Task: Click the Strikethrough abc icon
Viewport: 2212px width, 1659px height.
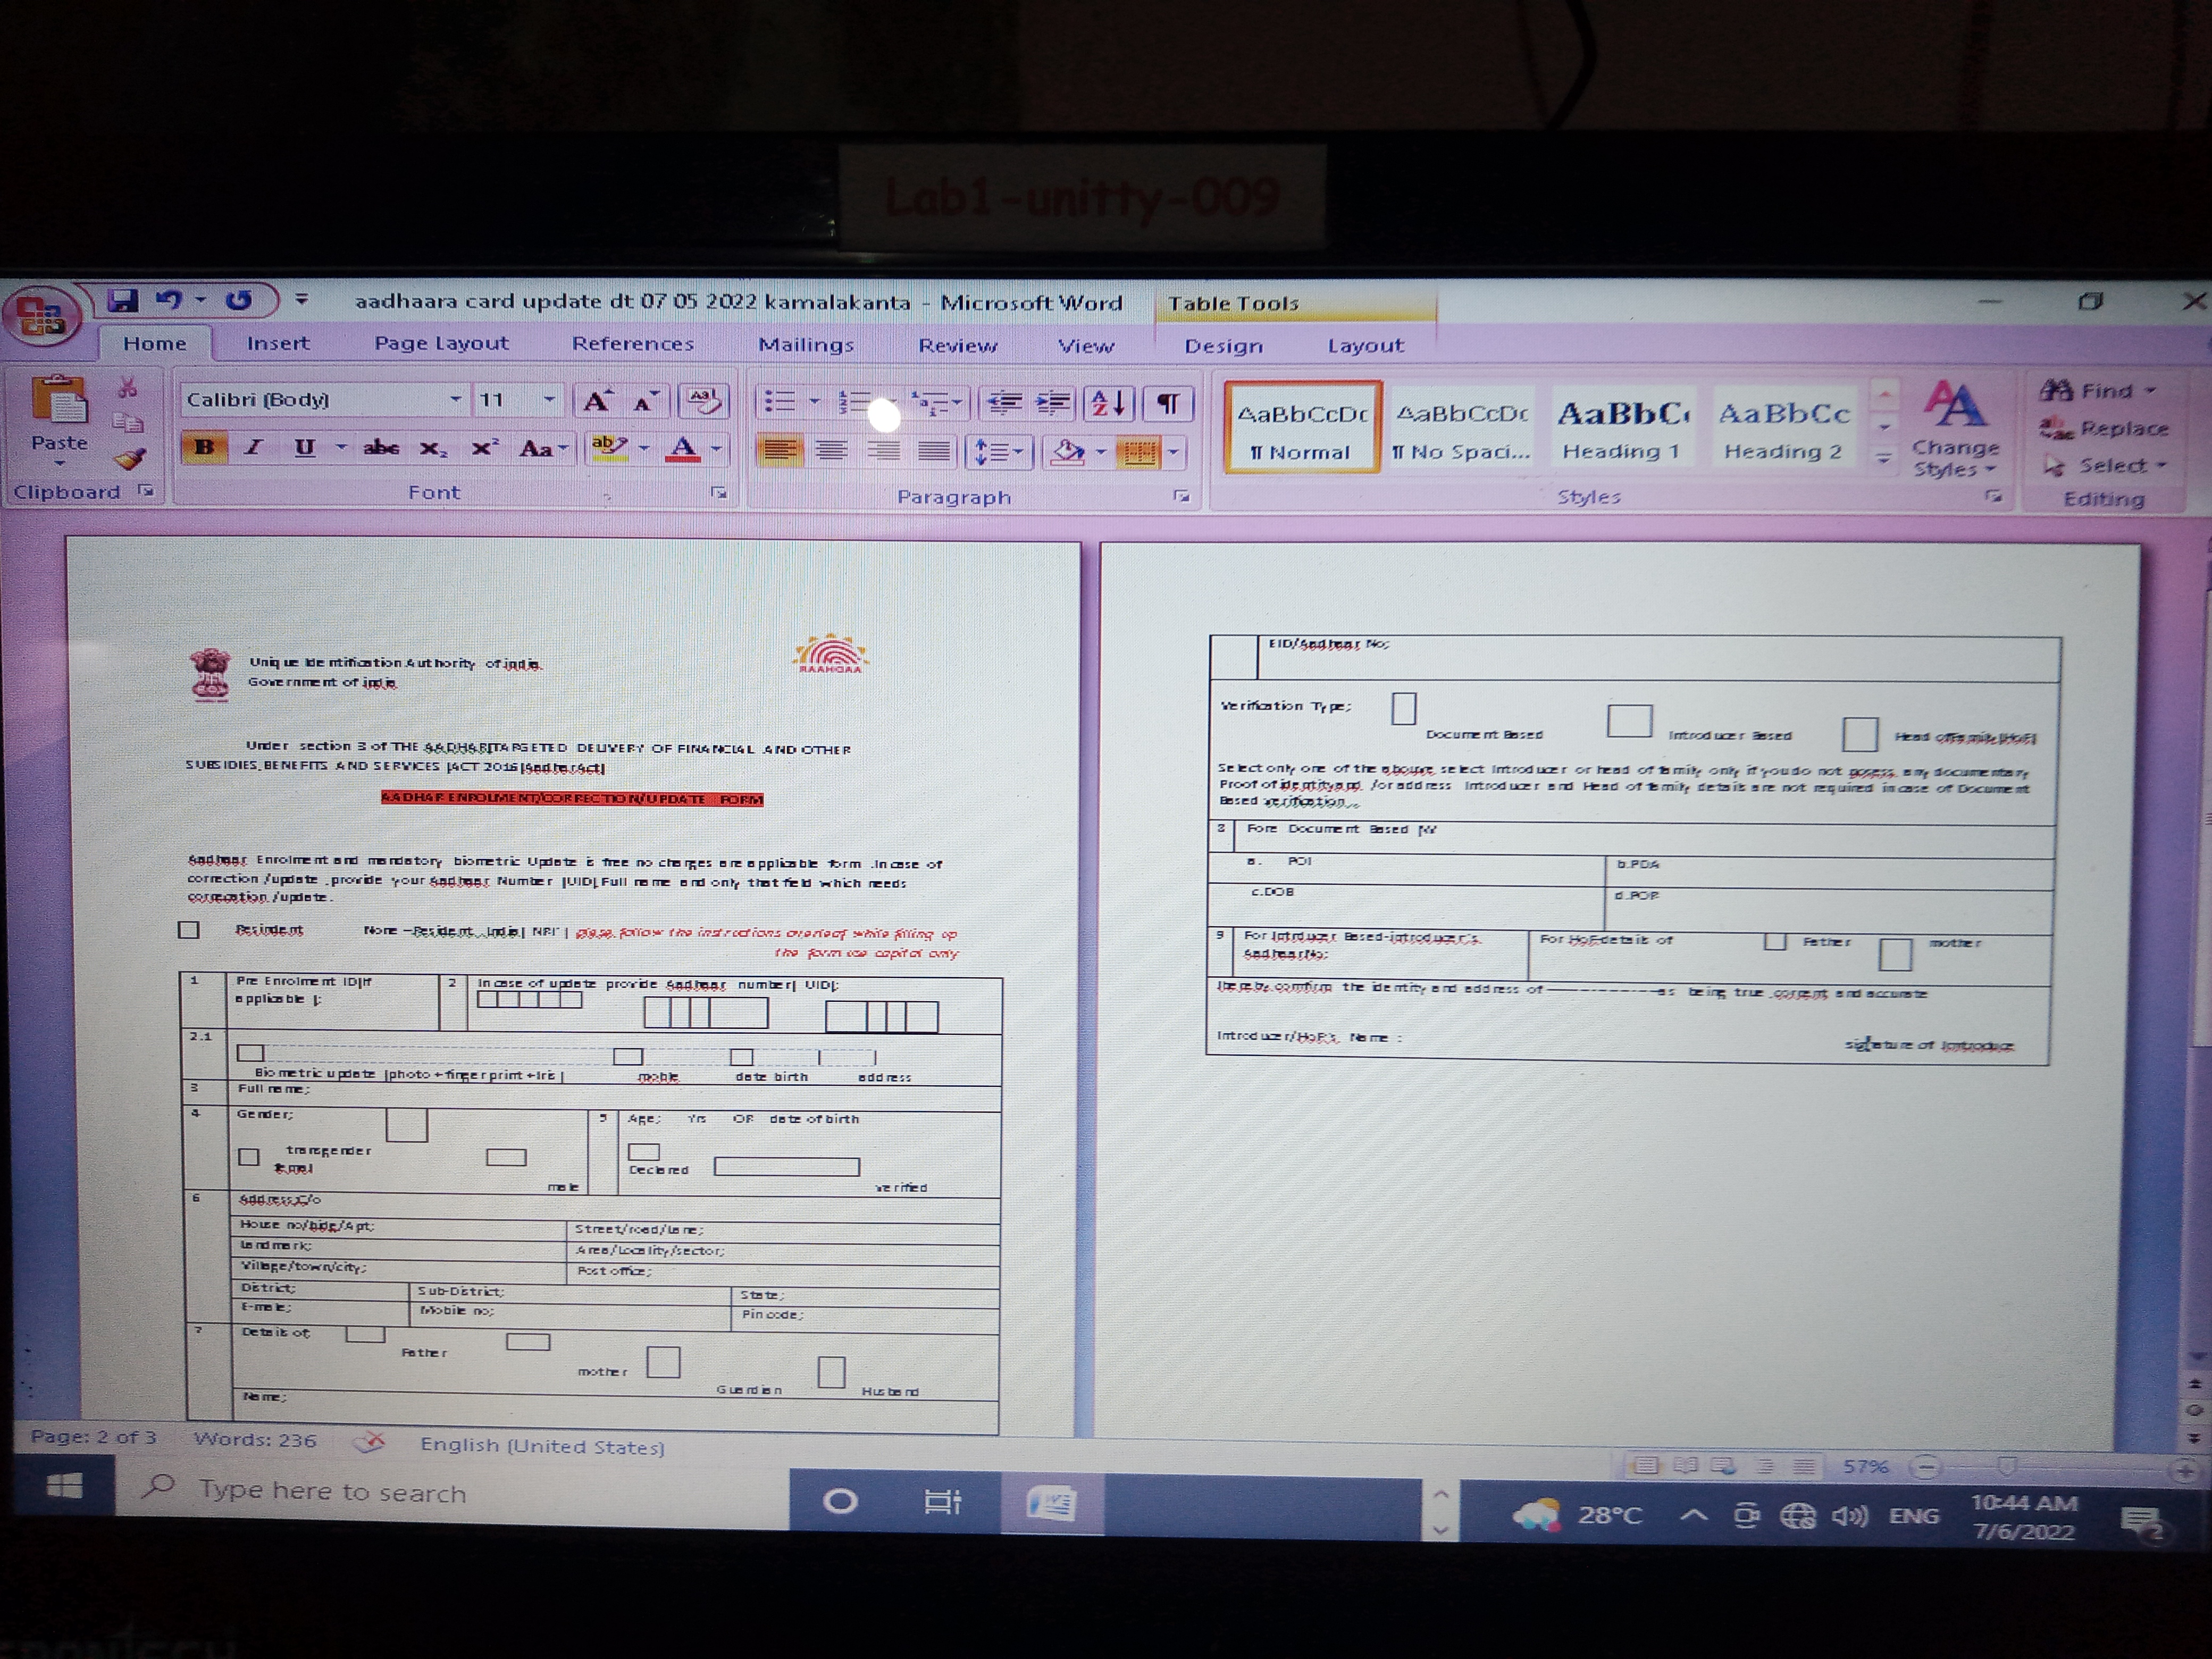Action: point(381,448)
